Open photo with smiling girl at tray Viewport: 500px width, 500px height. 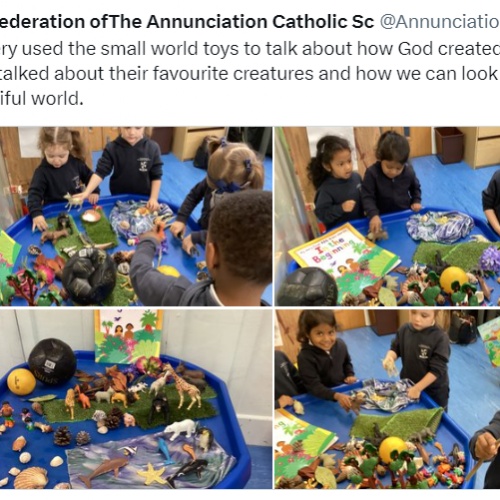[387, 399]
